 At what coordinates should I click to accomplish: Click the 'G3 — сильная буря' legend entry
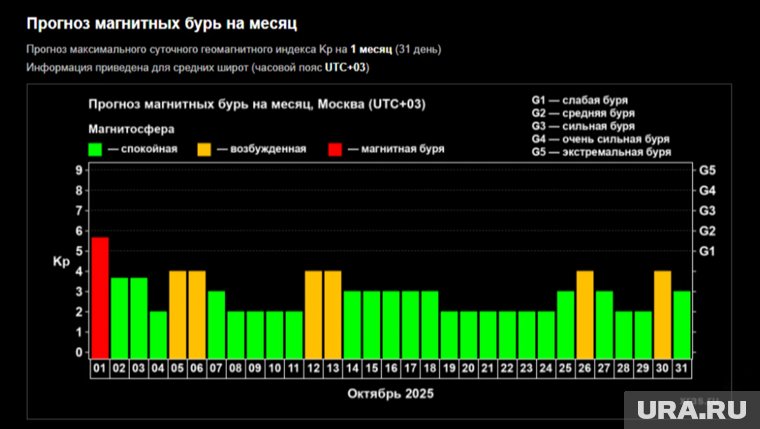pos(583,126)
